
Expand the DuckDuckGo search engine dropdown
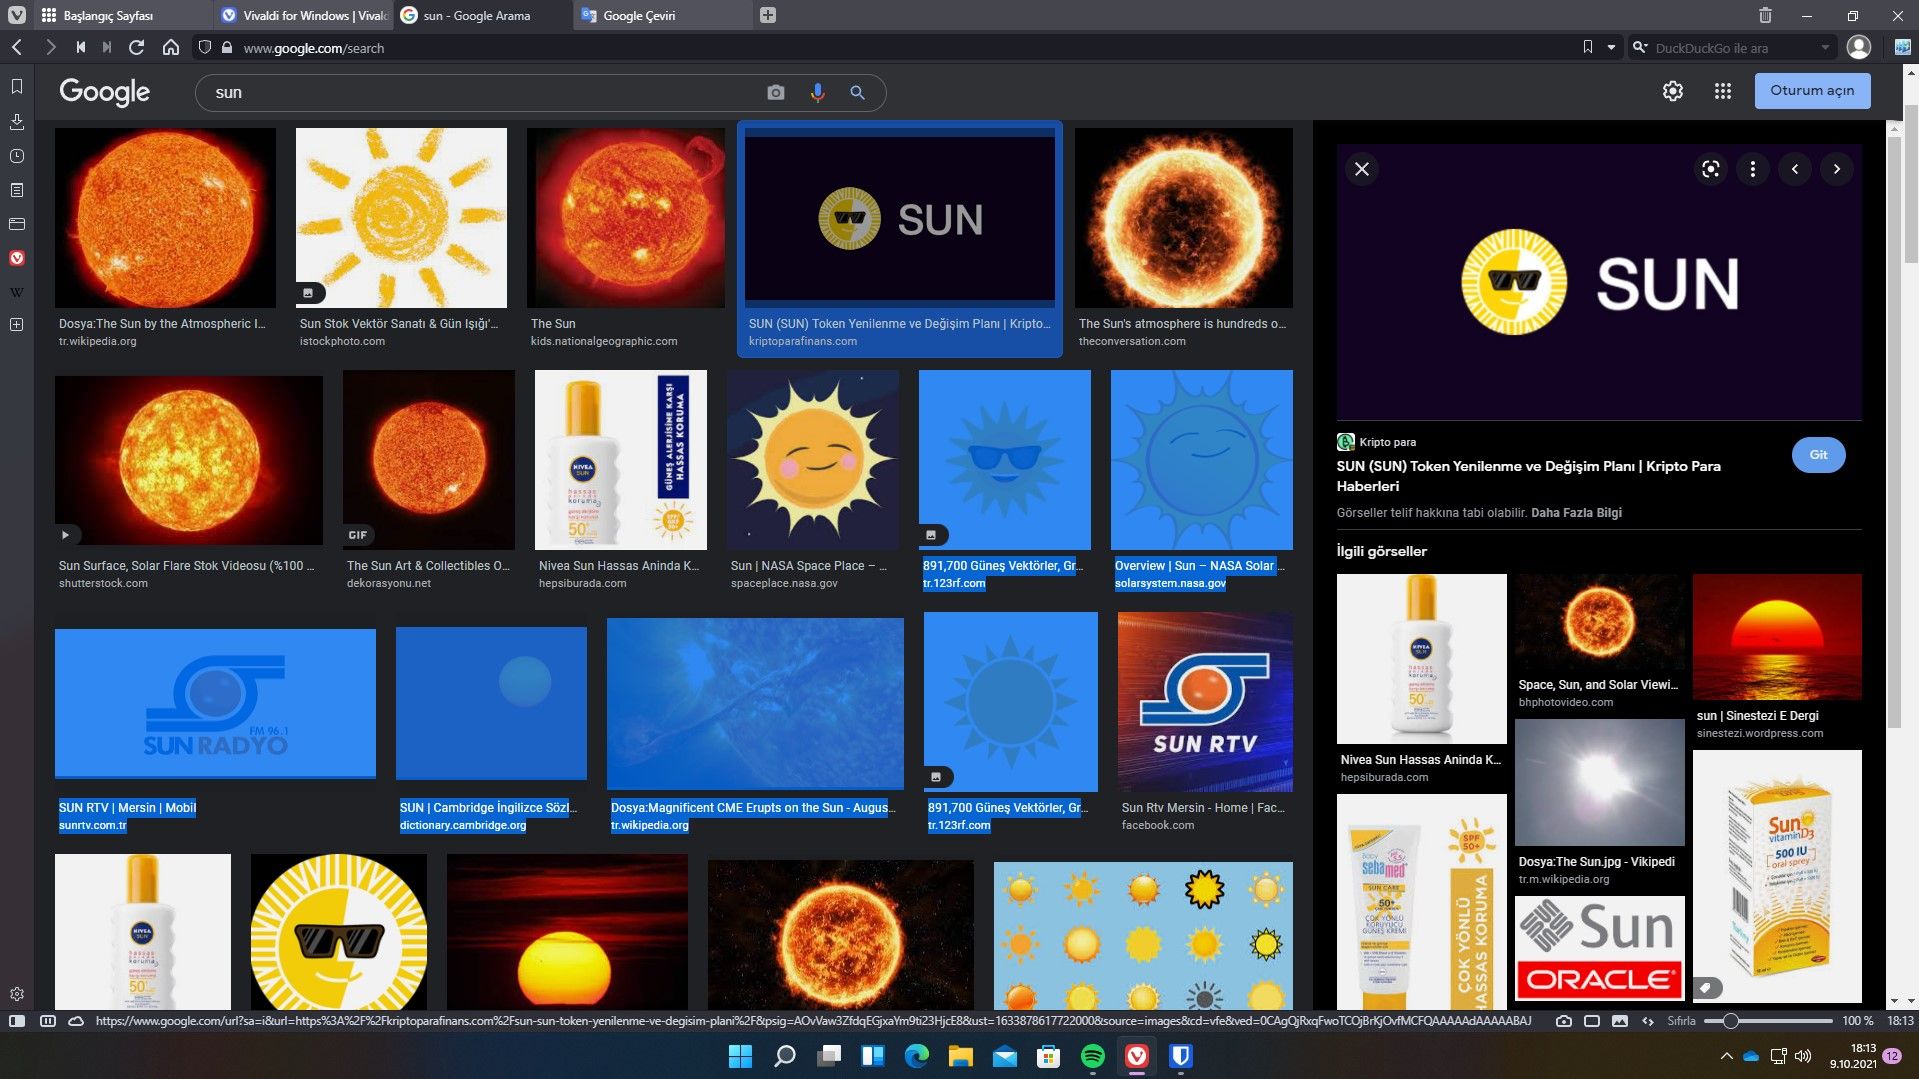pos(1825,47)
